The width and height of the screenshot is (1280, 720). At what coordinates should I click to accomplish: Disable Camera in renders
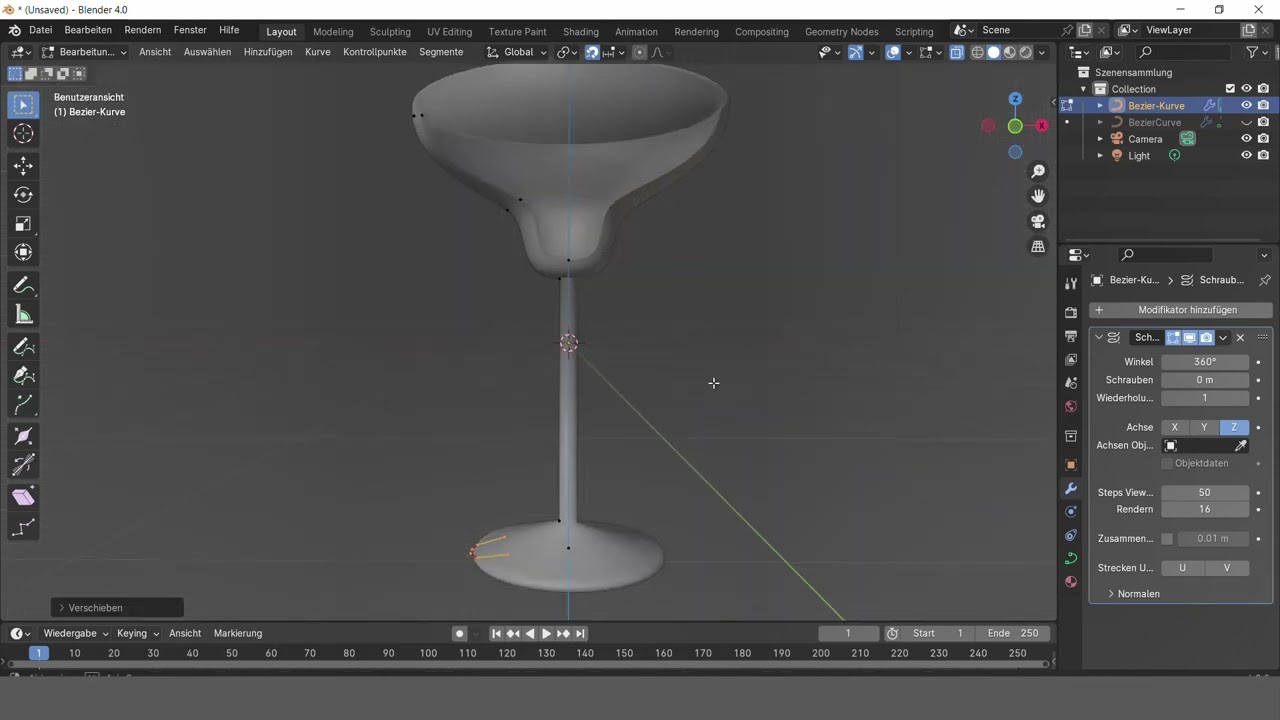(1264, 139)
